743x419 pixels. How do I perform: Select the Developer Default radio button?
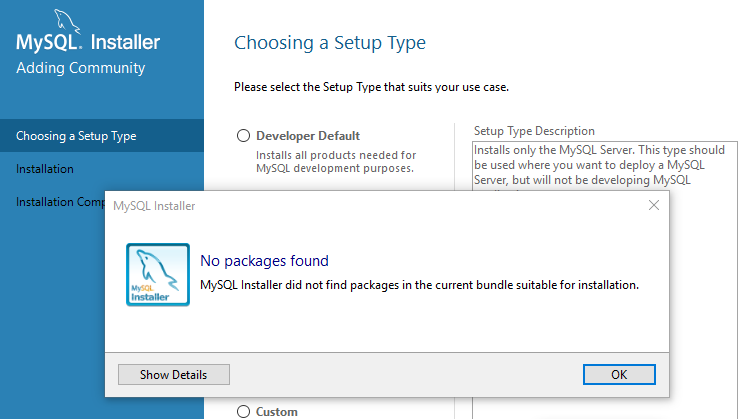[243, 136]
